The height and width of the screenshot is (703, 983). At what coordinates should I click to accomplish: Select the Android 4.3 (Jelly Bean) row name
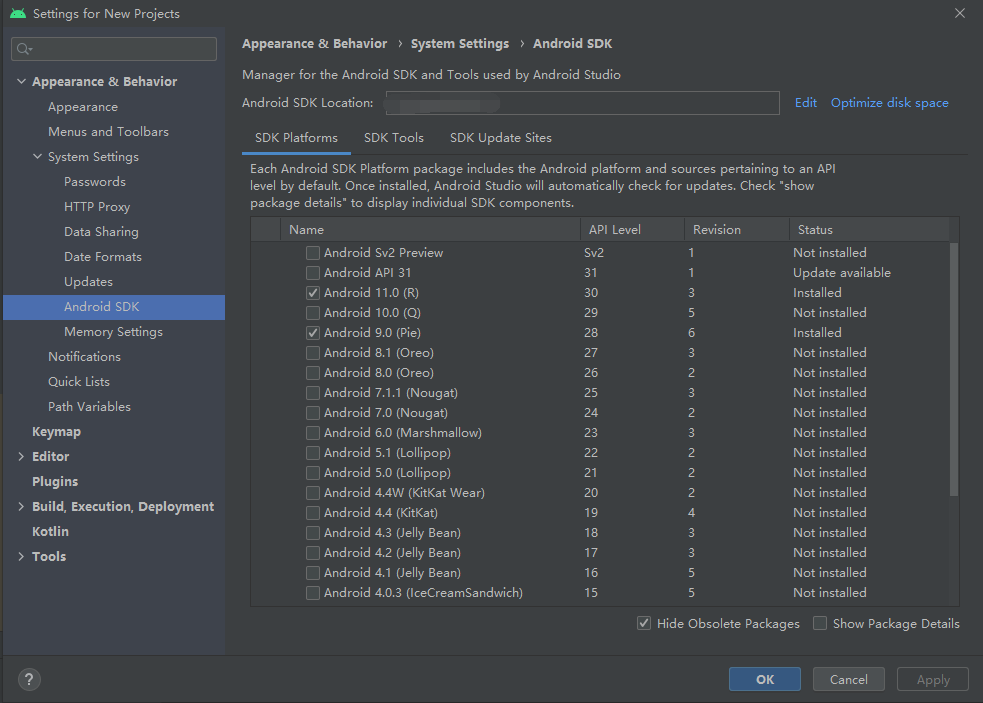392,533
